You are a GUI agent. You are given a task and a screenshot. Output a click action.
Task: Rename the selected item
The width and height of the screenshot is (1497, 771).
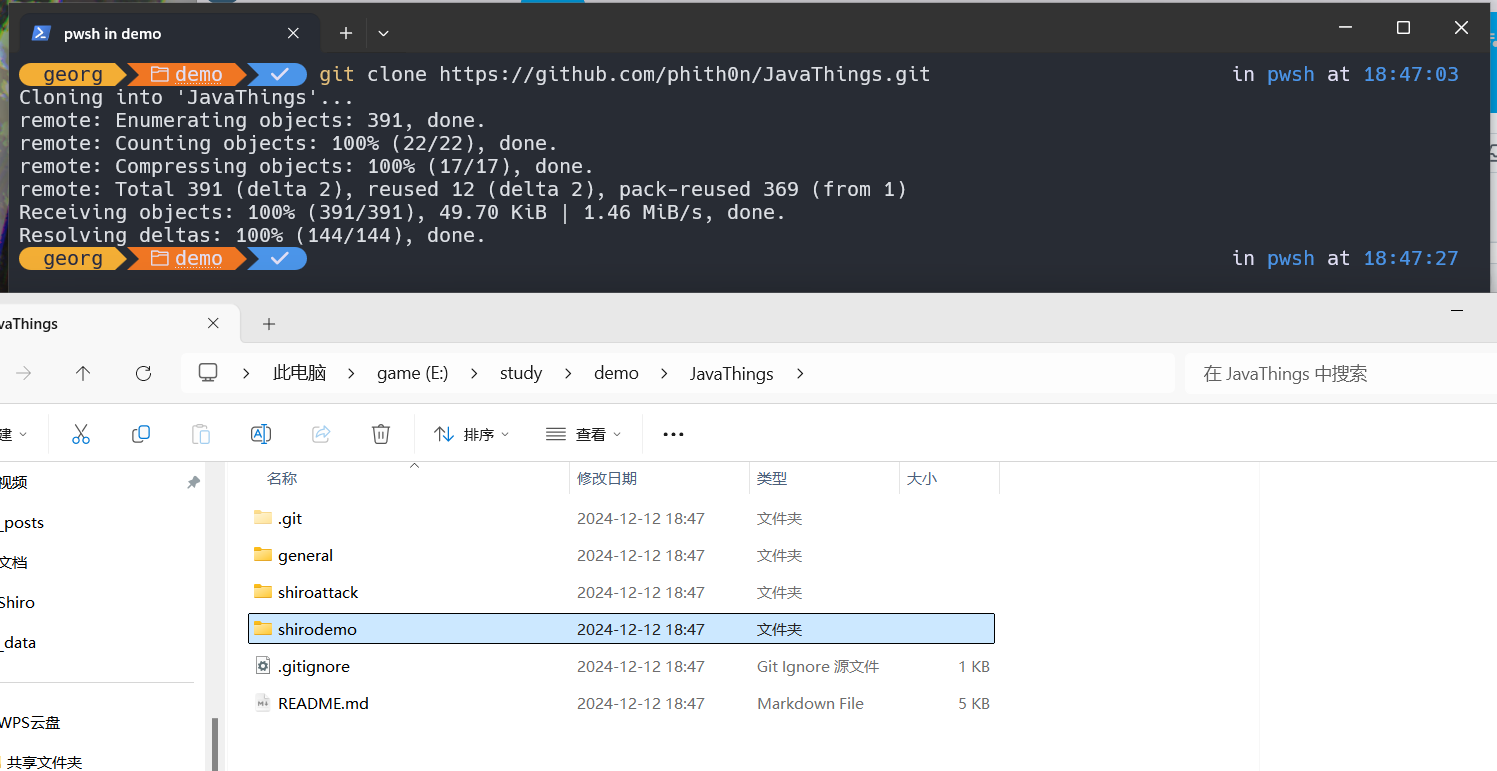point(261,434)
